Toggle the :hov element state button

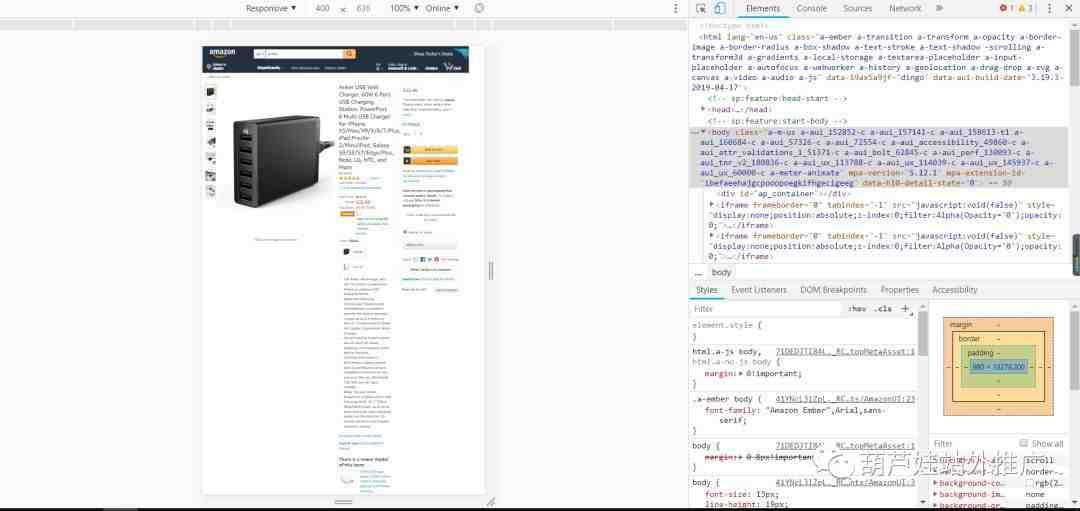coord(857,309)
